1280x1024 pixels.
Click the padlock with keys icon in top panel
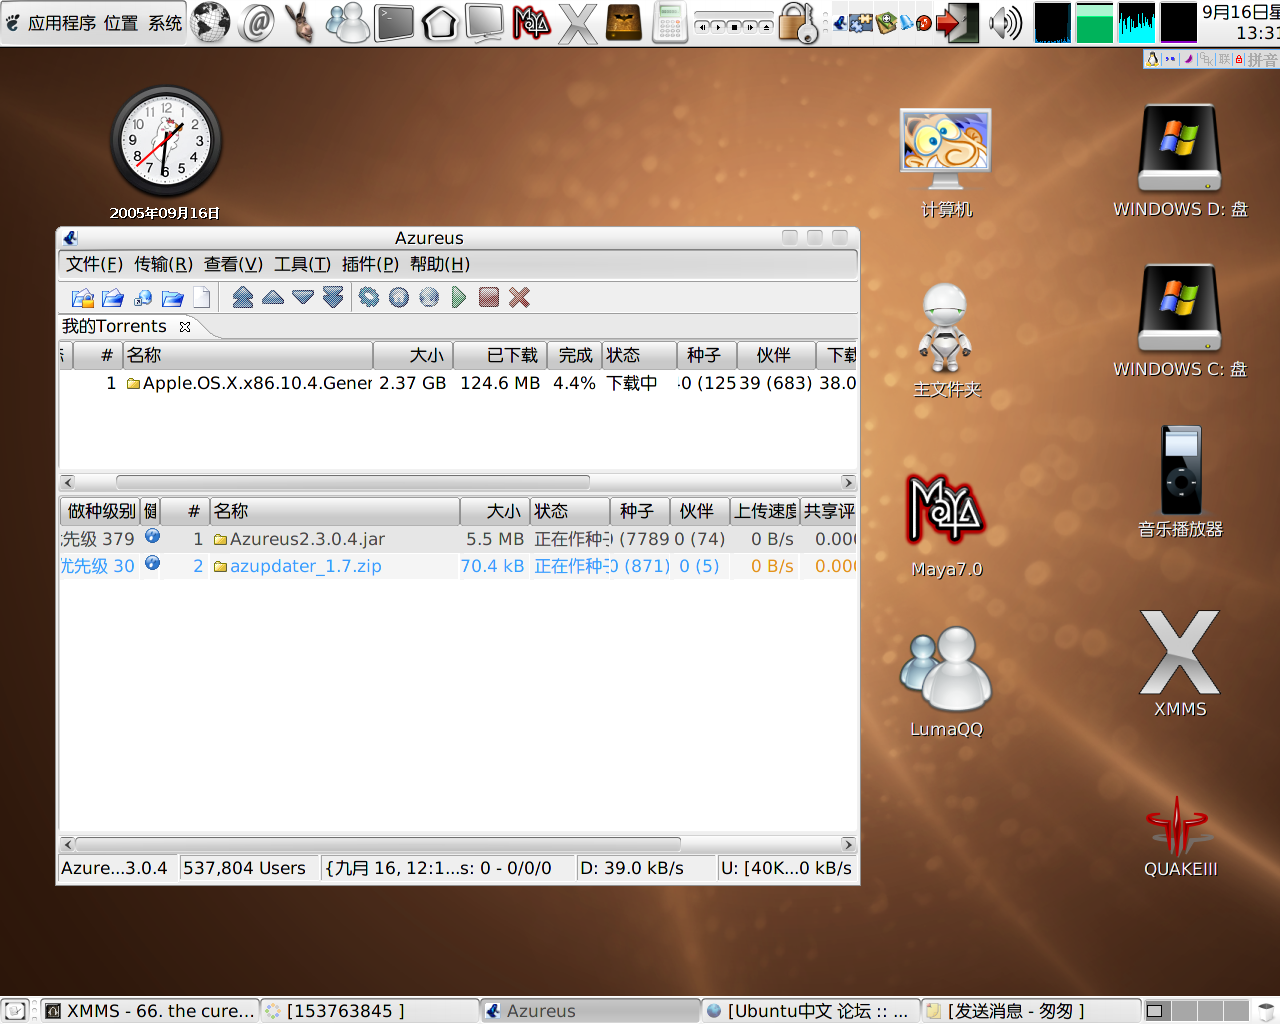point(798,22)
